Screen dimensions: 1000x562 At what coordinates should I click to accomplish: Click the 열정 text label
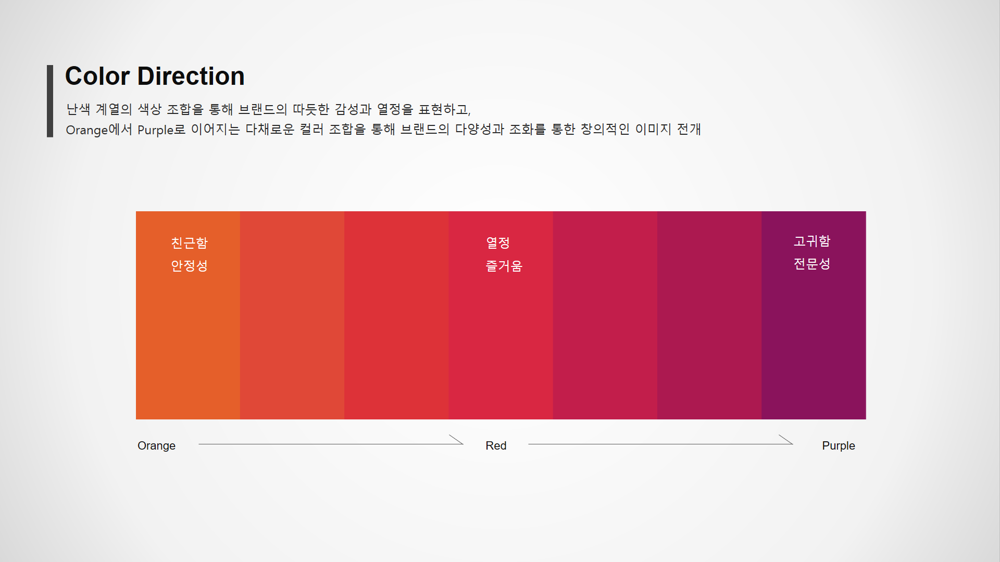[498, 243]
